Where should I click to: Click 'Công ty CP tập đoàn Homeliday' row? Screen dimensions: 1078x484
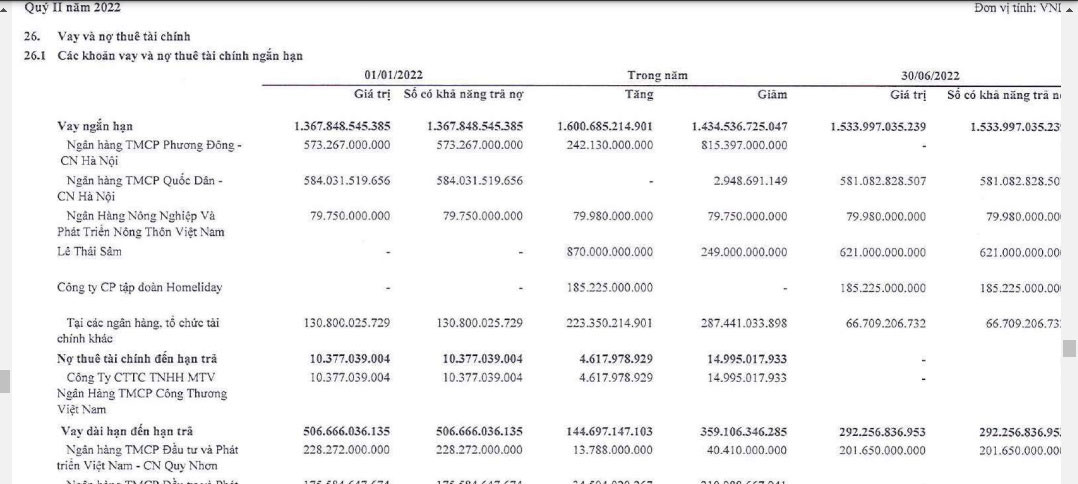[139, 288]
